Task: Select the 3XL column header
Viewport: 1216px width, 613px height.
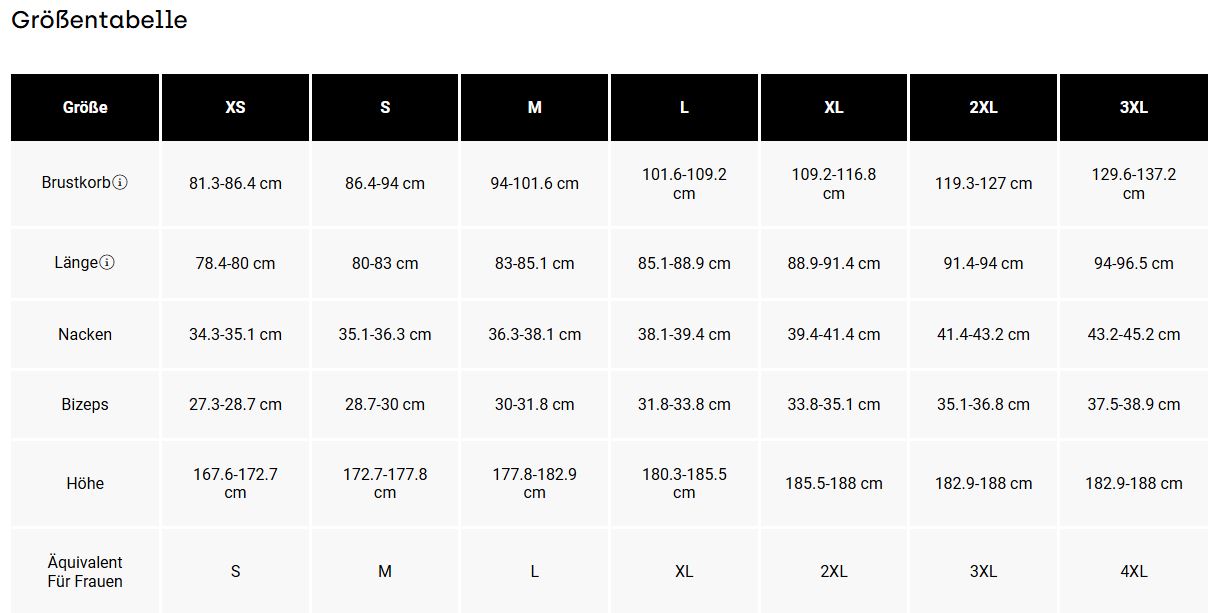Action: coord(1133,108)
